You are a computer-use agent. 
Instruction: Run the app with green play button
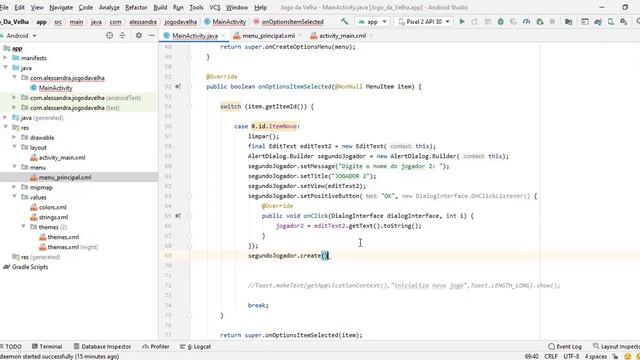tap(462, 22)
